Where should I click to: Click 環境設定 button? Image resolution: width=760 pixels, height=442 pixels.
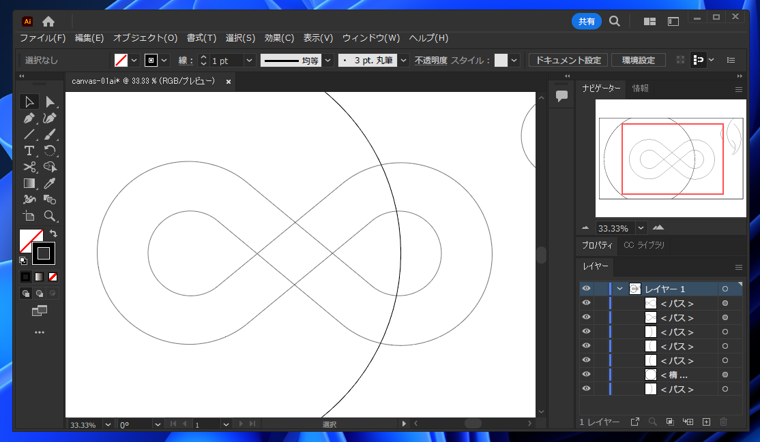coord(638,61)
